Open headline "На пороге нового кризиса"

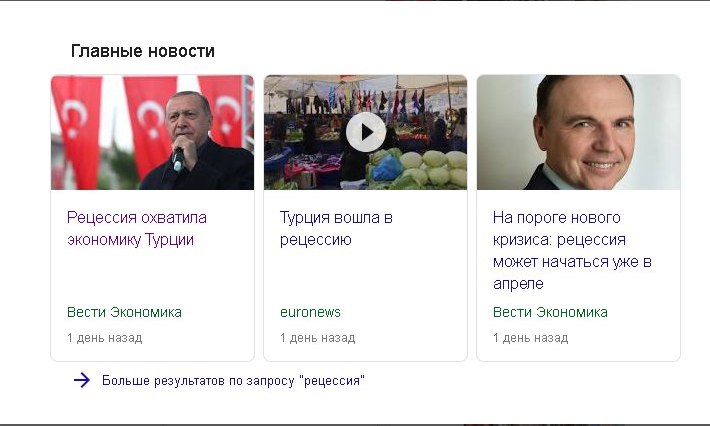(572, 250)
